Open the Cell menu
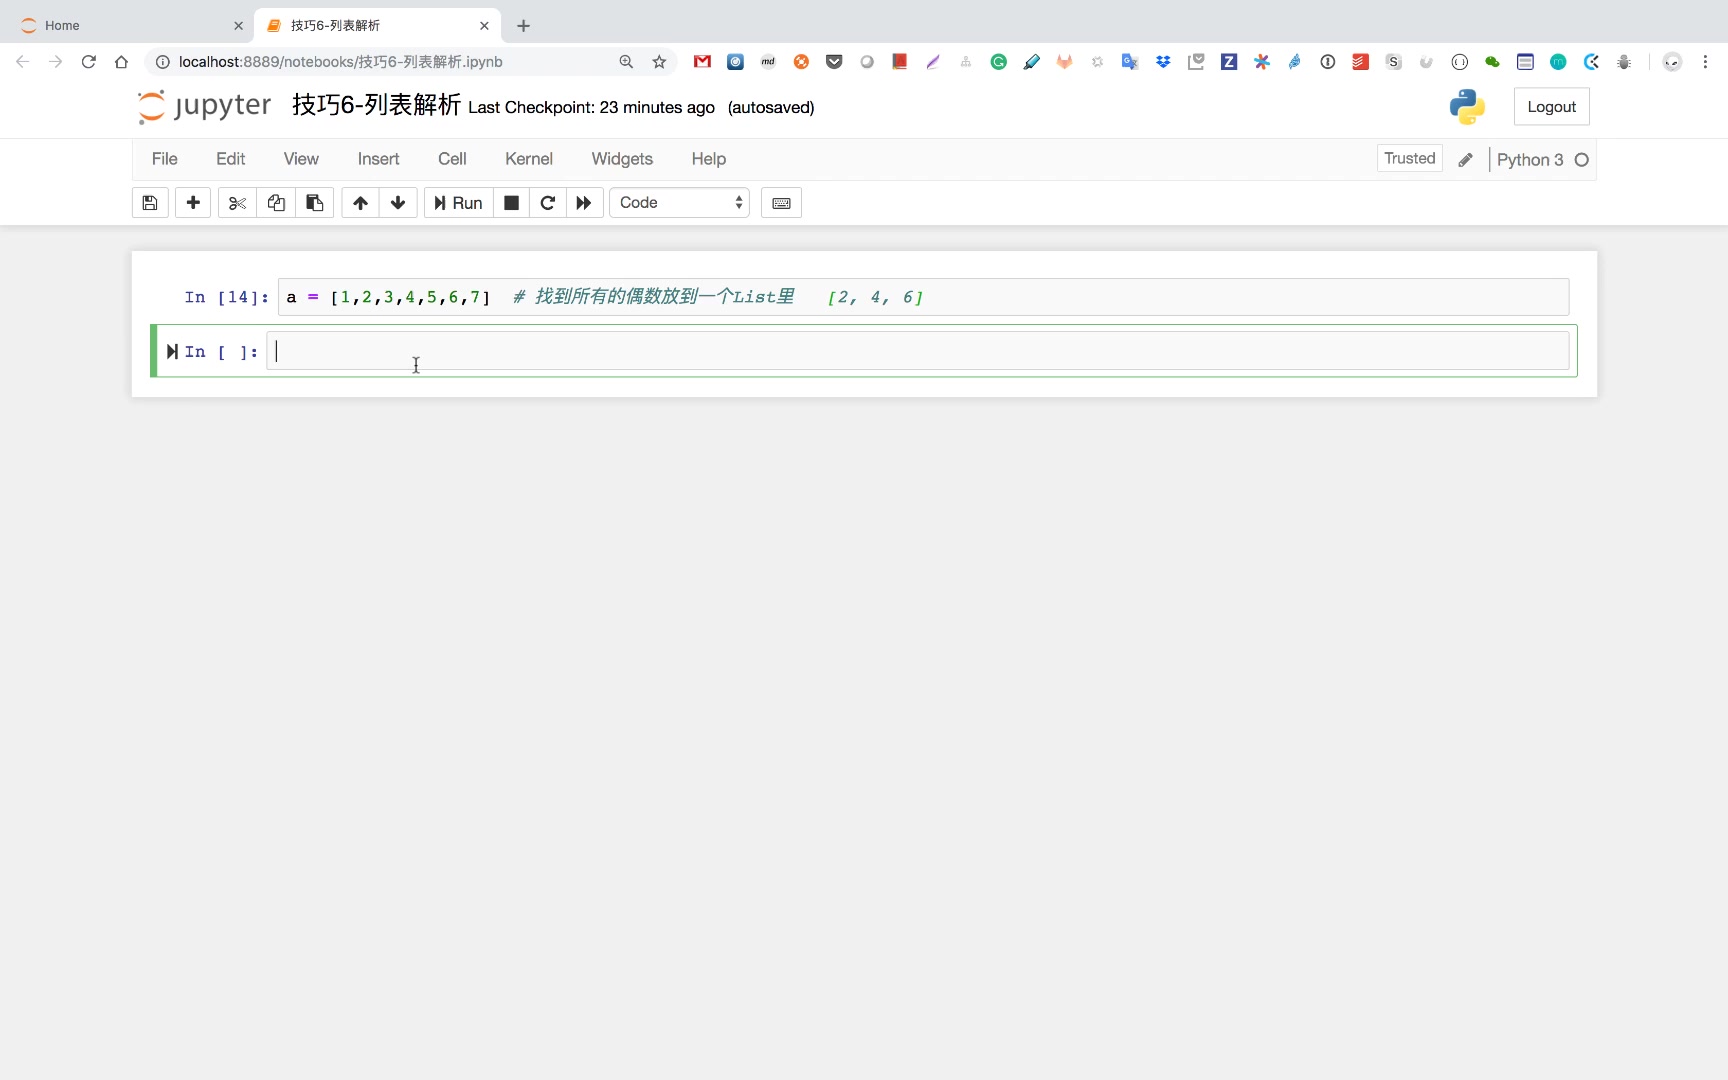This screenshot has height=1080, width=1728. [452, 159]
